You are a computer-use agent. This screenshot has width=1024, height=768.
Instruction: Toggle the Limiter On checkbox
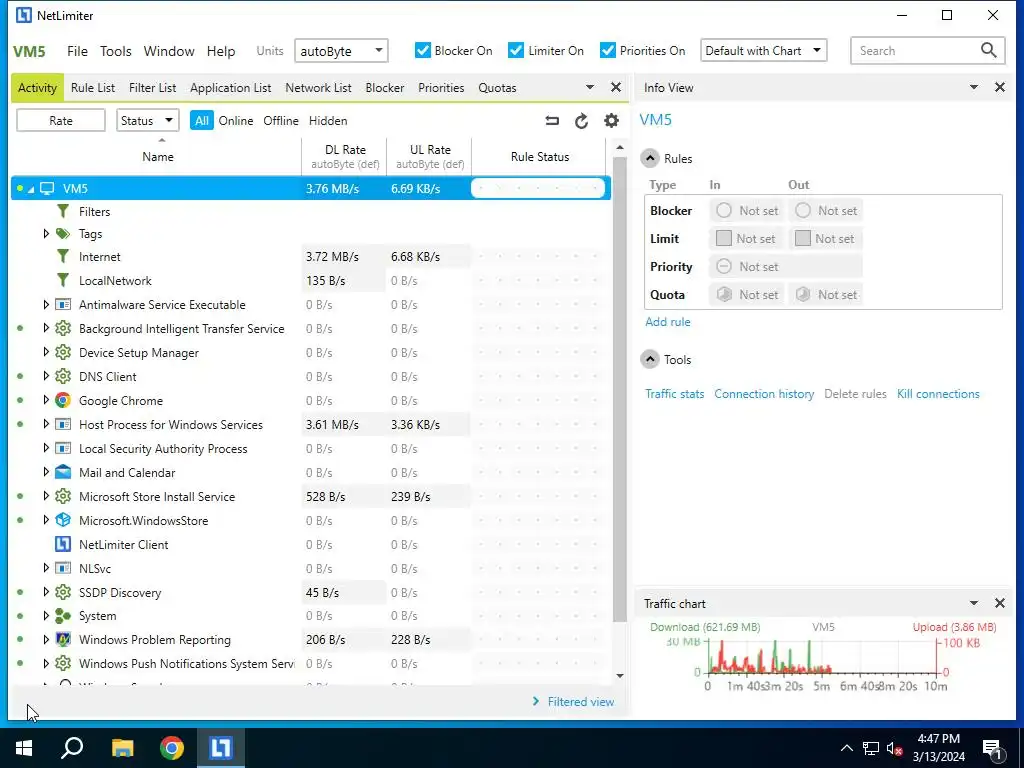[516, 50]
